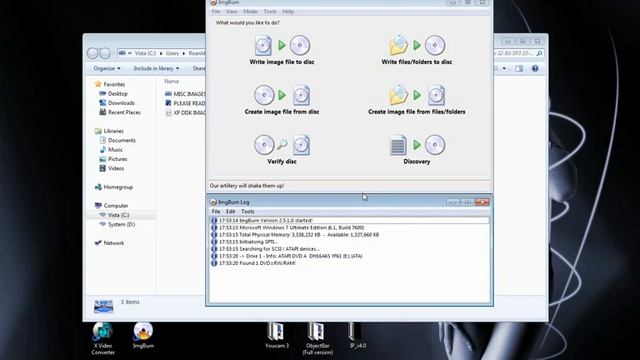Viewport: 640px width, 360px height.
Task: Open ImgBurn desktop shortcut
Action: click(143, 336)
